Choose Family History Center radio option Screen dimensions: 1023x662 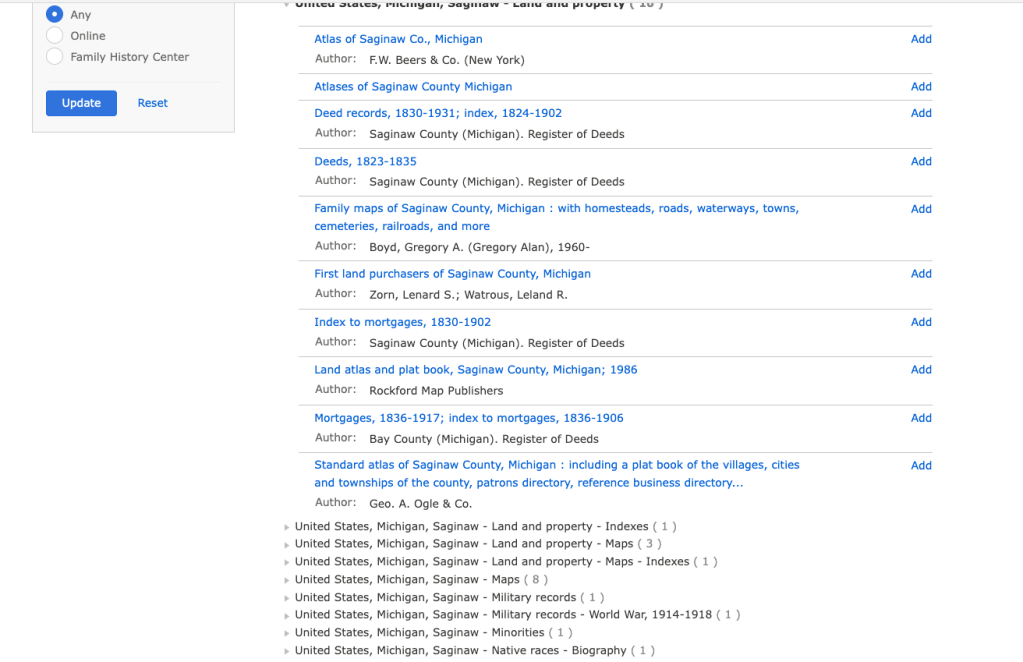click(x=55, y=57)
